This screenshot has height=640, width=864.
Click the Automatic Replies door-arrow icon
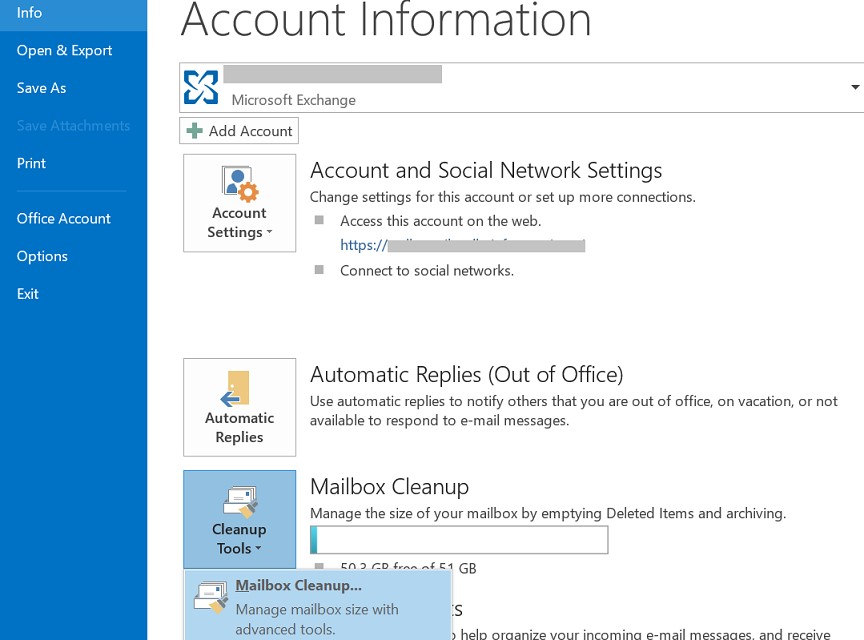(x=235, y=389)
